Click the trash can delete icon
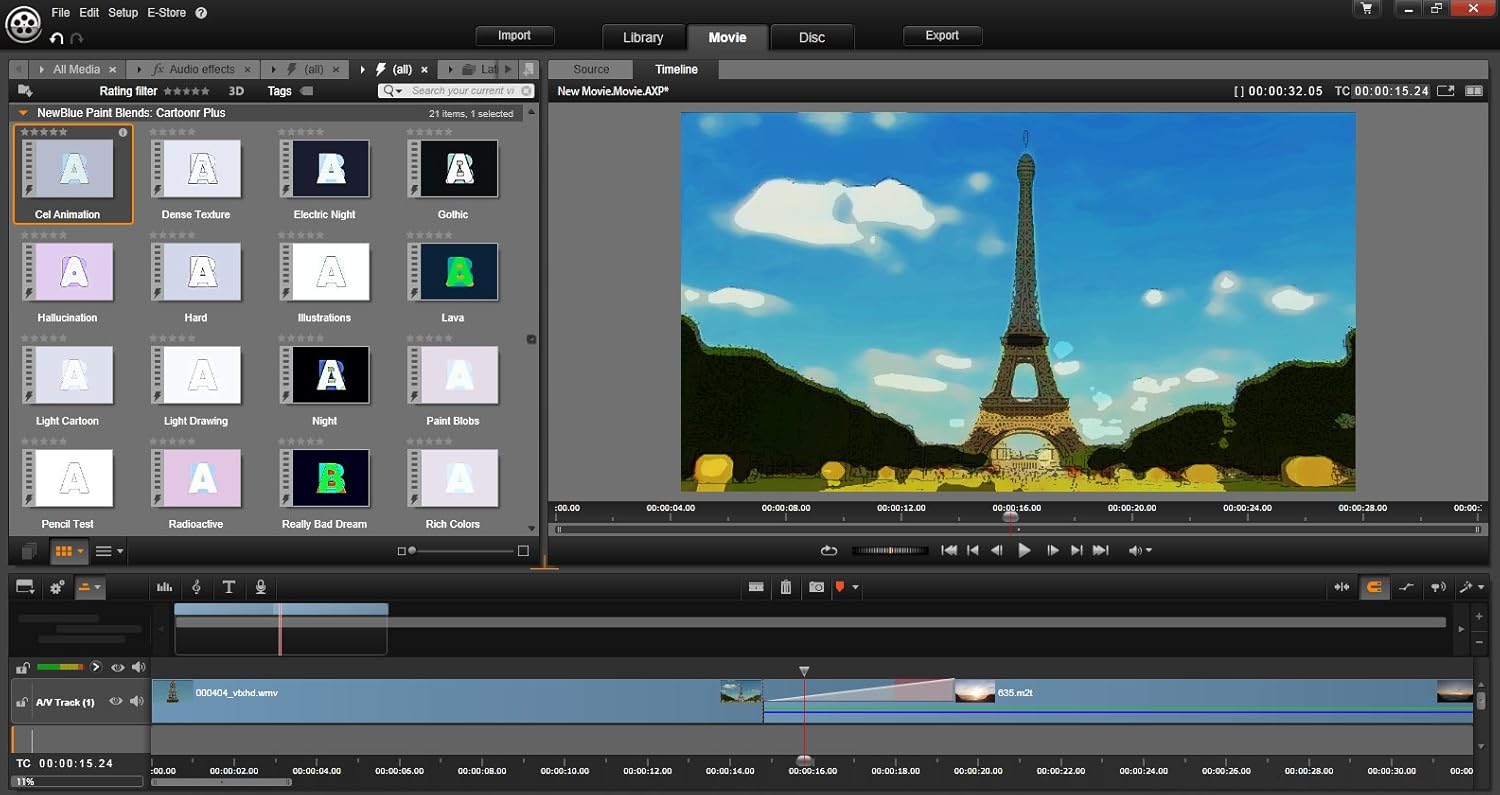Viewport: 1500px width, 795px height. pyautogui.click(x=786, y=587)
